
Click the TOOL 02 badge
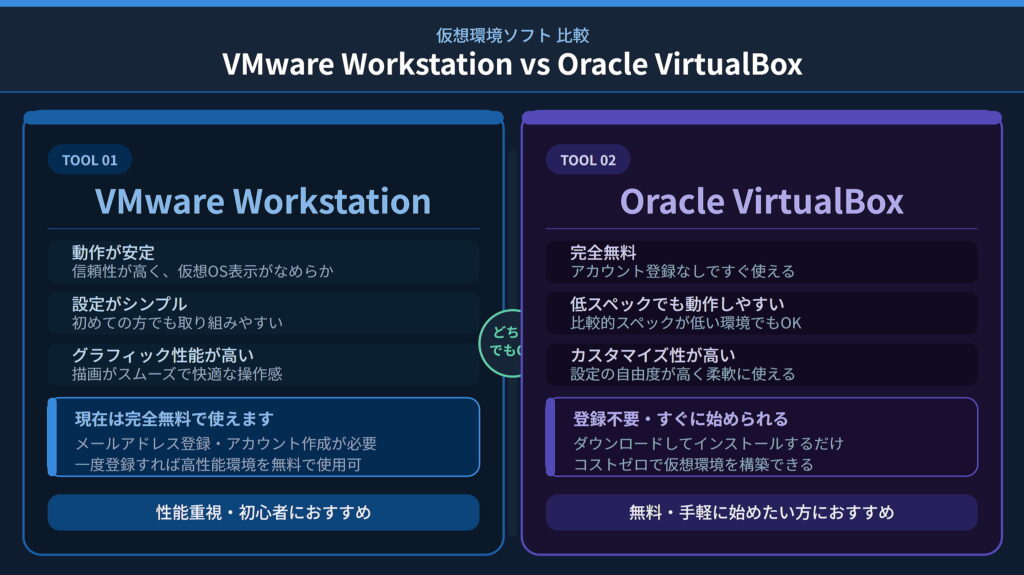point(588,160)
